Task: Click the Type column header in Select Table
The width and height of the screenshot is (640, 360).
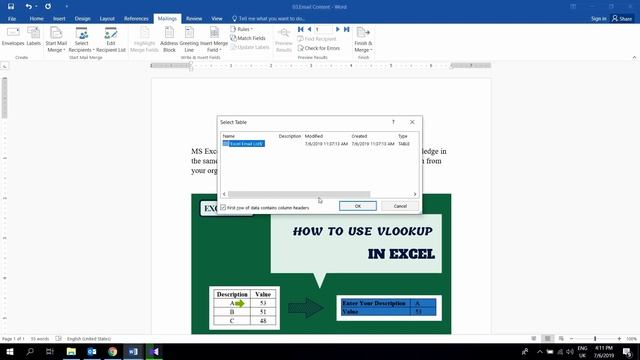Action: point(403,136)
